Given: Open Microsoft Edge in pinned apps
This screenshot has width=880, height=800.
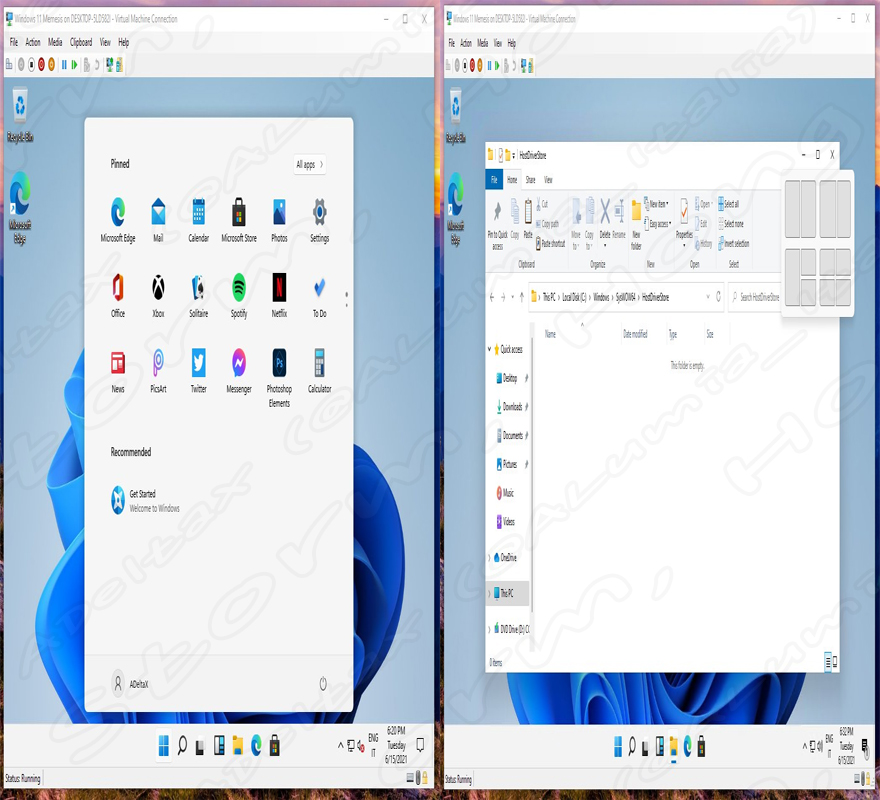Looking at the screenshot, I should tap(118, 220).
